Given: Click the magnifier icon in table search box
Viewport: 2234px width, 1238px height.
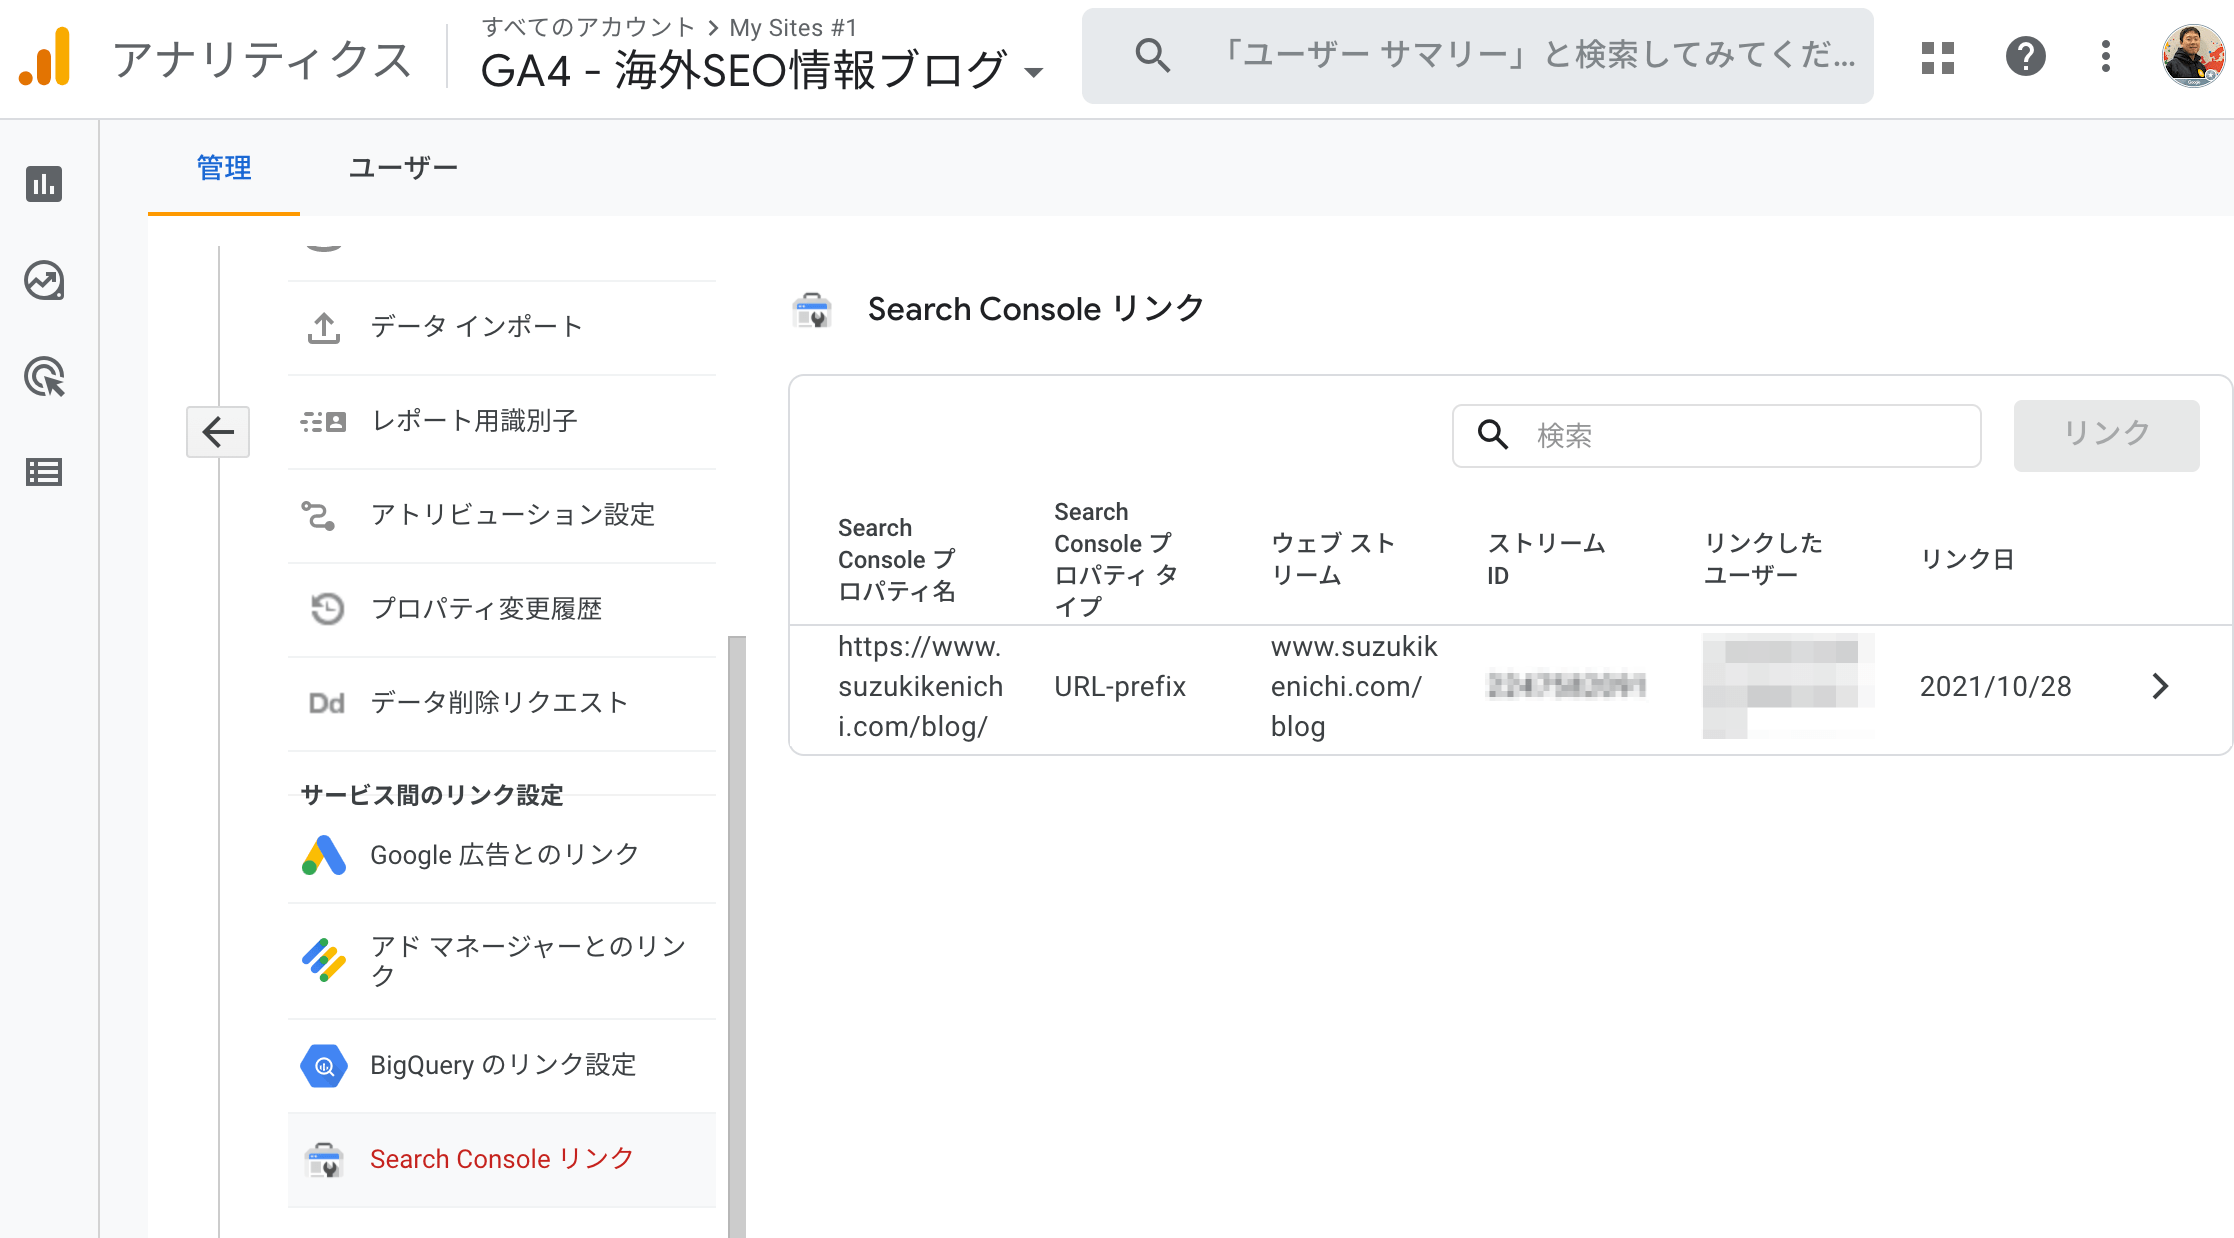Looking at the screenshot, I should click(1492, 434).
